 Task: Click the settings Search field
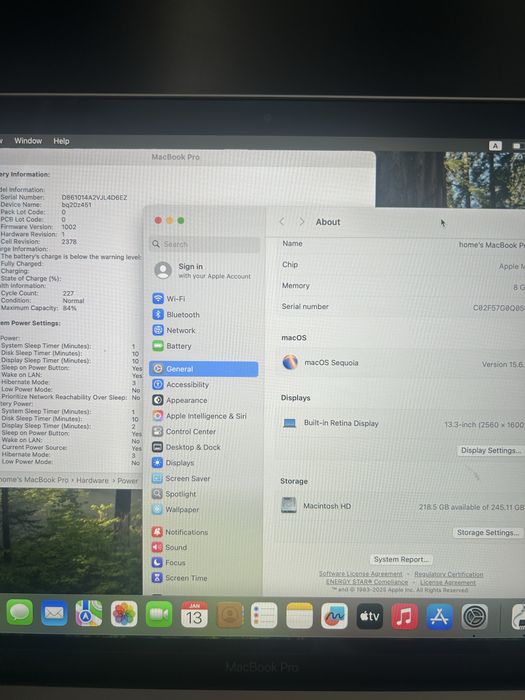click(x=205, y=244)
